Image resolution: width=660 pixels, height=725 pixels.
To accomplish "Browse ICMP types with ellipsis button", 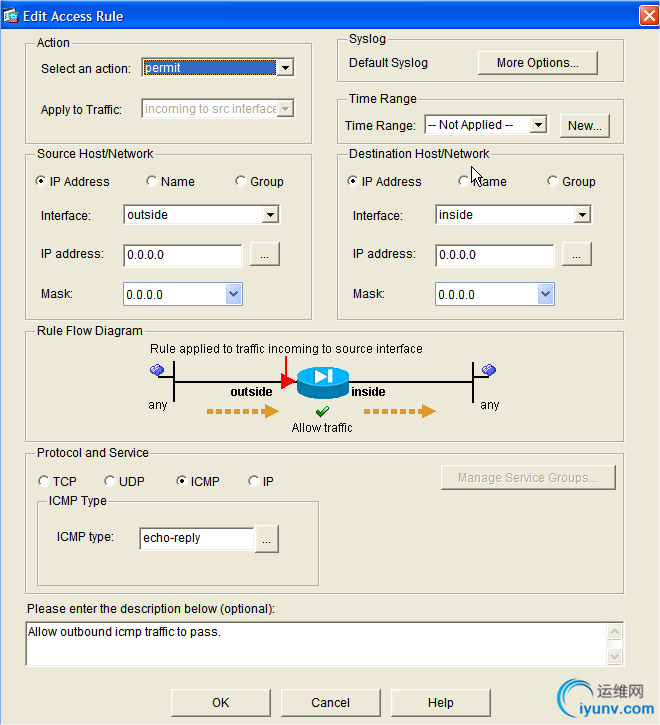I will pos(266,539).
